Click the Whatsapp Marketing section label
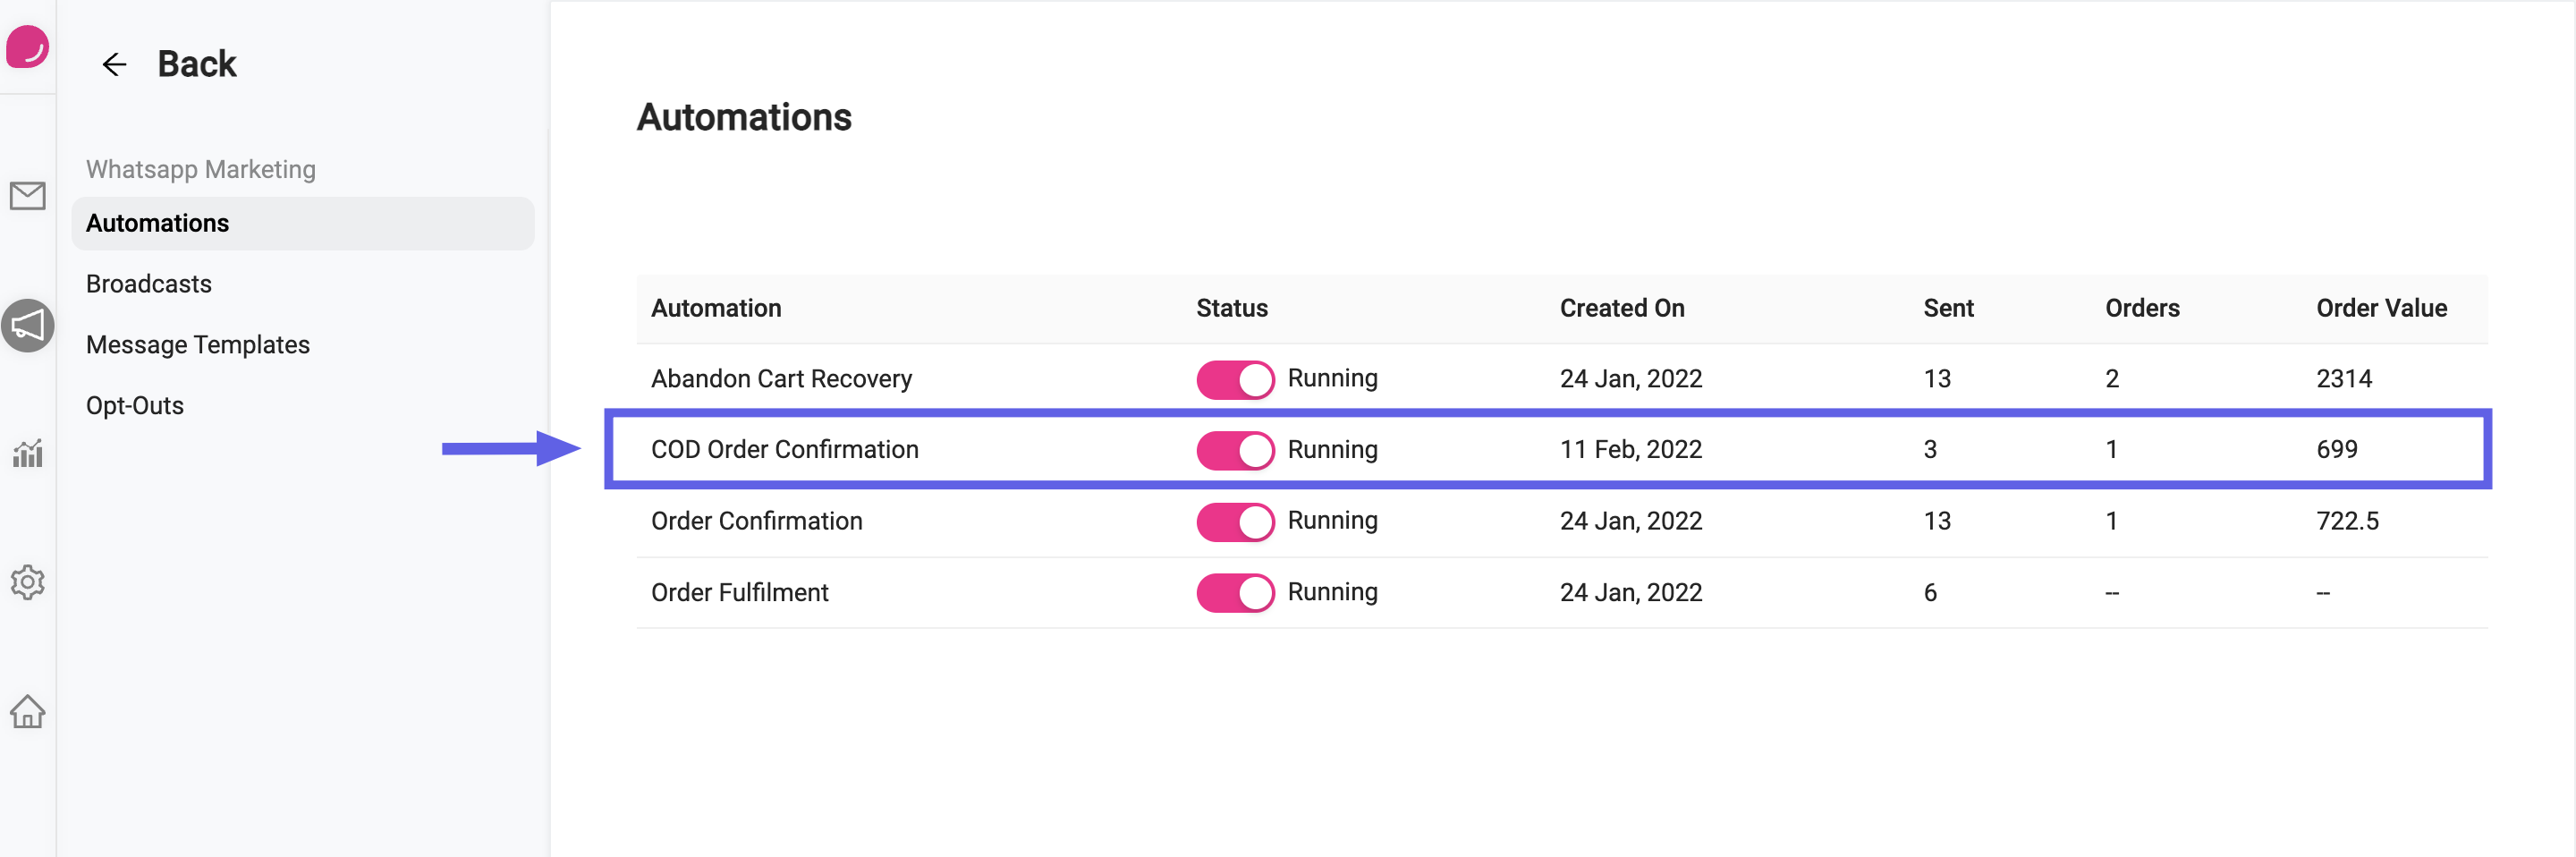2576x857 pixels. pos(200,169)
